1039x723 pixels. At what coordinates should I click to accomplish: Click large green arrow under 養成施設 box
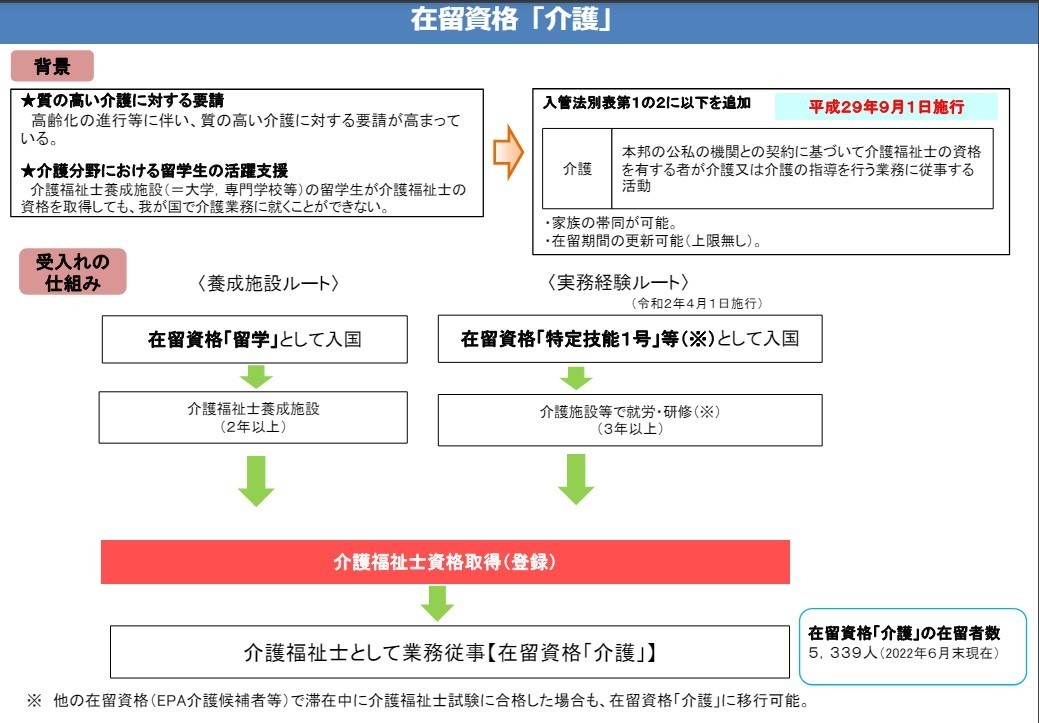(256, 481)
